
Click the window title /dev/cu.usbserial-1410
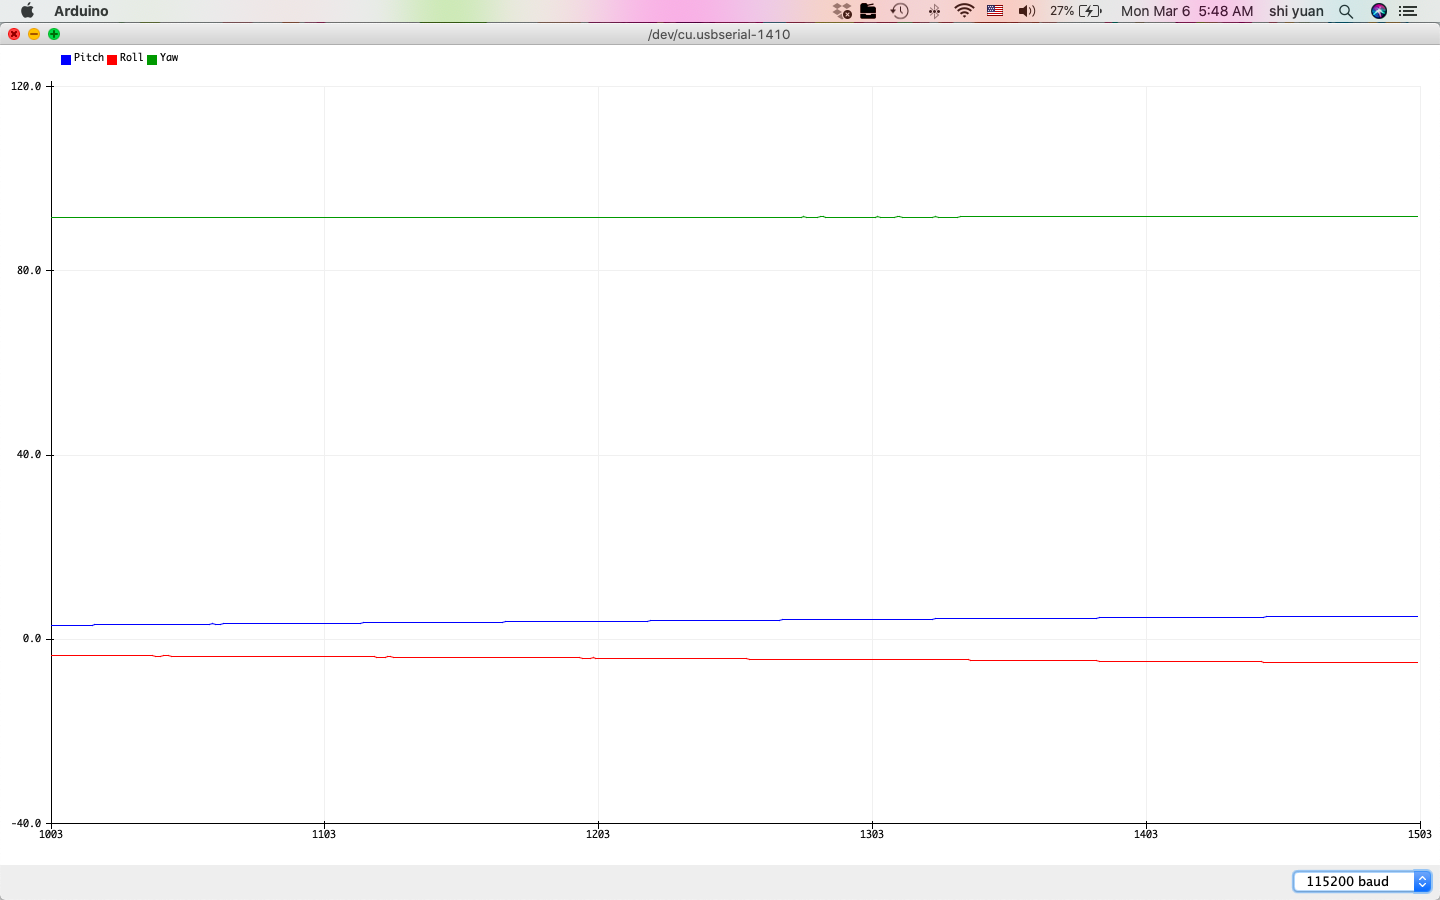click(x=719, y=34)
